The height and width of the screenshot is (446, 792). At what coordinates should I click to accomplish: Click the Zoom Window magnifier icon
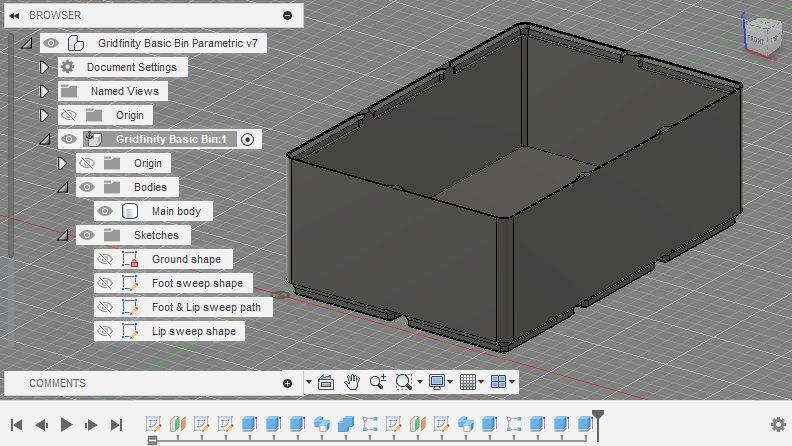point(404,382)
